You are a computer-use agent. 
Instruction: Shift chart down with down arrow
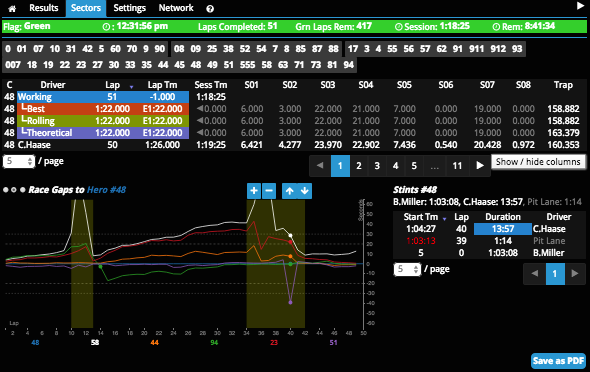point(304,191)
